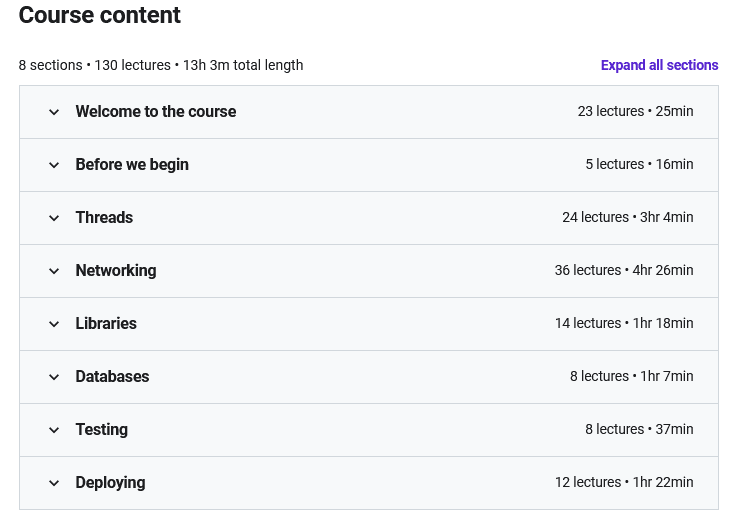This screenshot has width=735, height=521.
Task: Click the Threads section title
Action: point(104,218)
